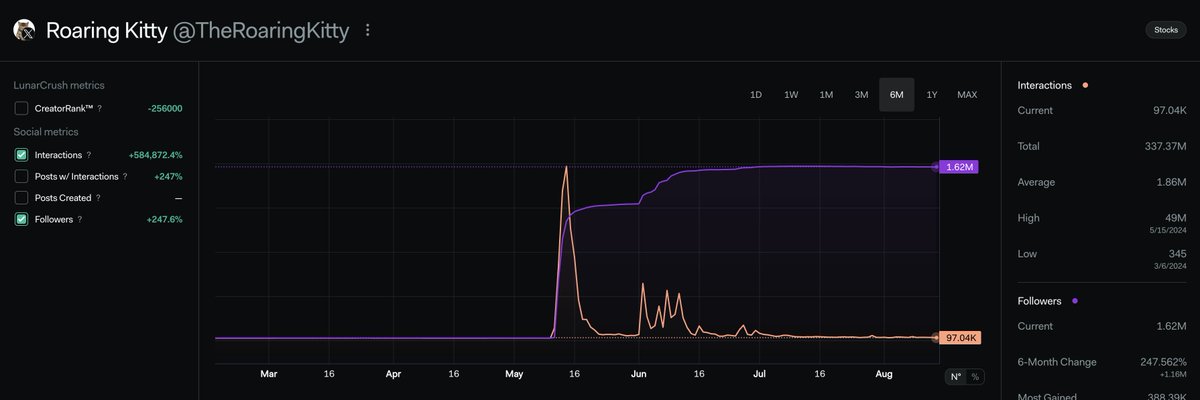This screenshot has height=400, width=1200.
Task: Switch chart values to N° number mode
Action: 955,377
